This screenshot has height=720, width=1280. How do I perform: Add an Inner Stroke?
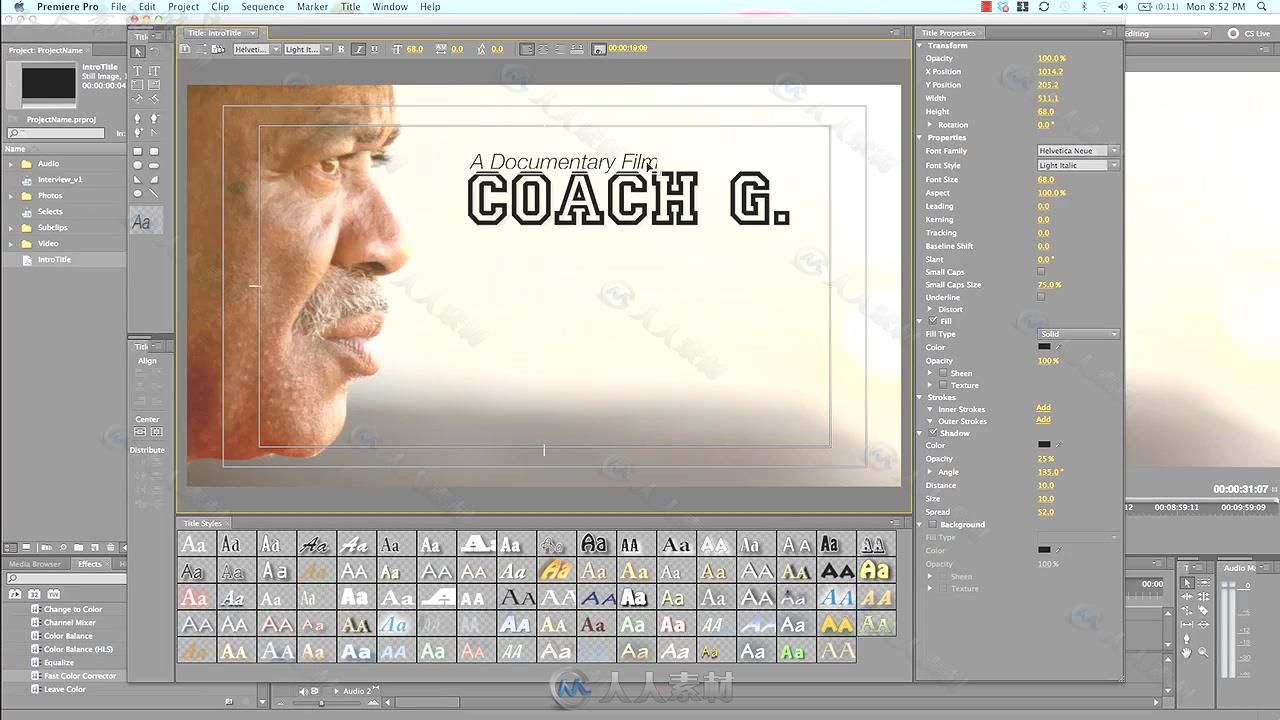pos(1043,408)
